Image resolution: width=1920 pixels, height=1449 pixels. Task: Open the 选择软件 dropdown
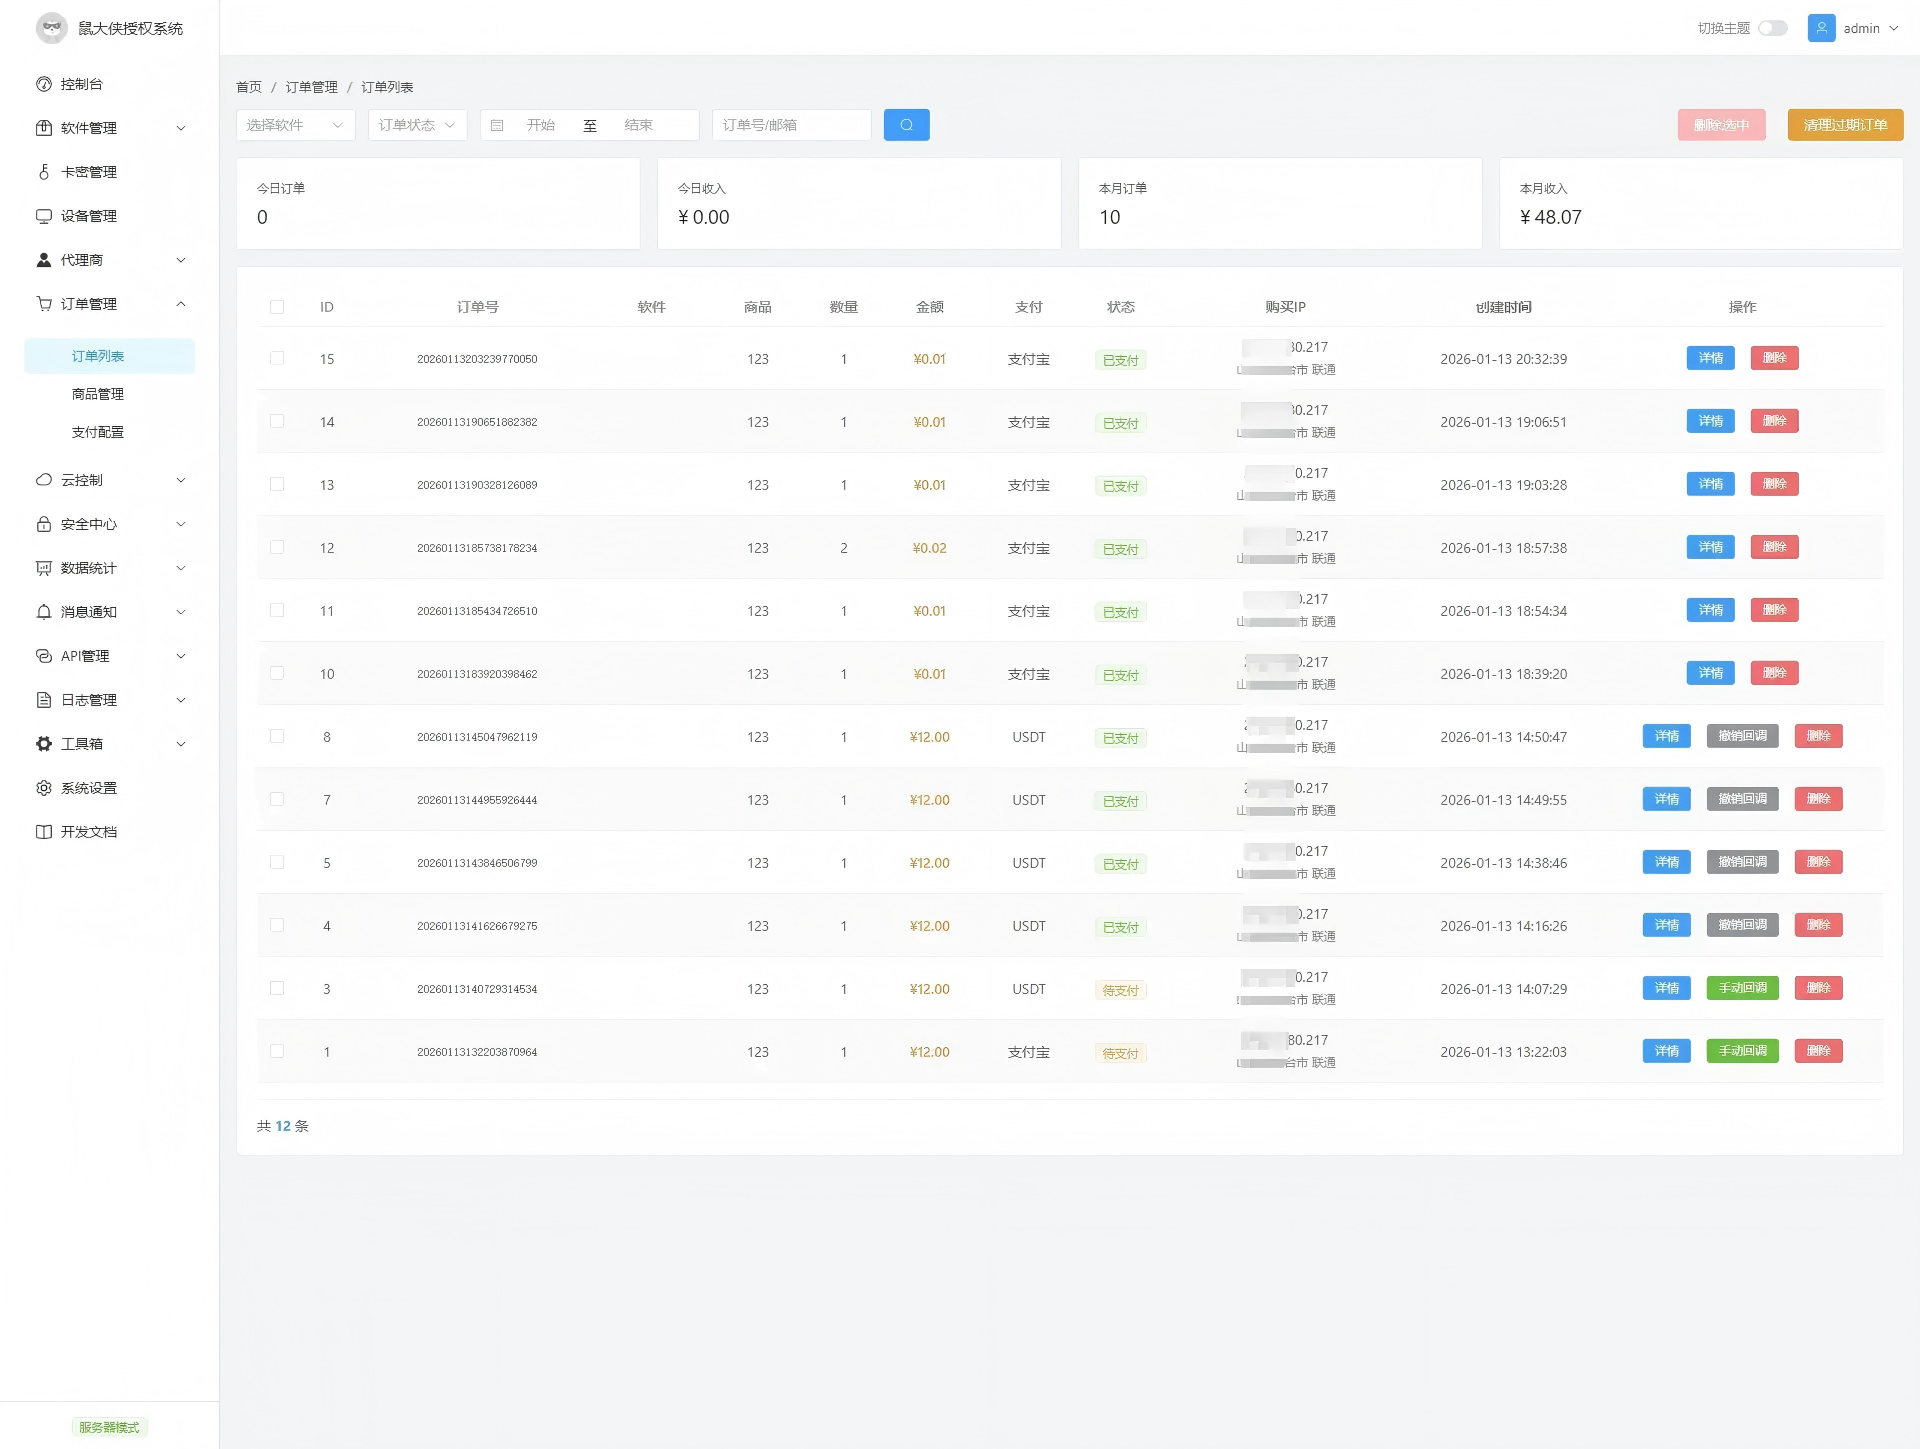coord(295,125)
